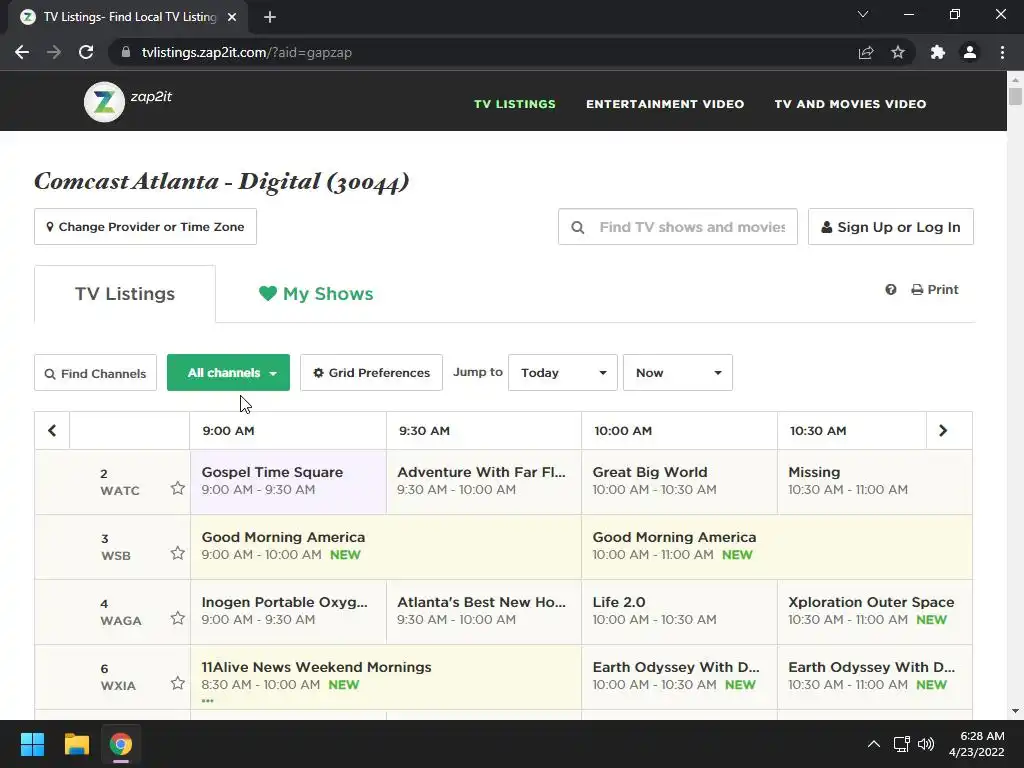Screen dimensions: 1024x768
Task: Open Adventure With Far Fl... listing
Action: (x=484, y=481)
